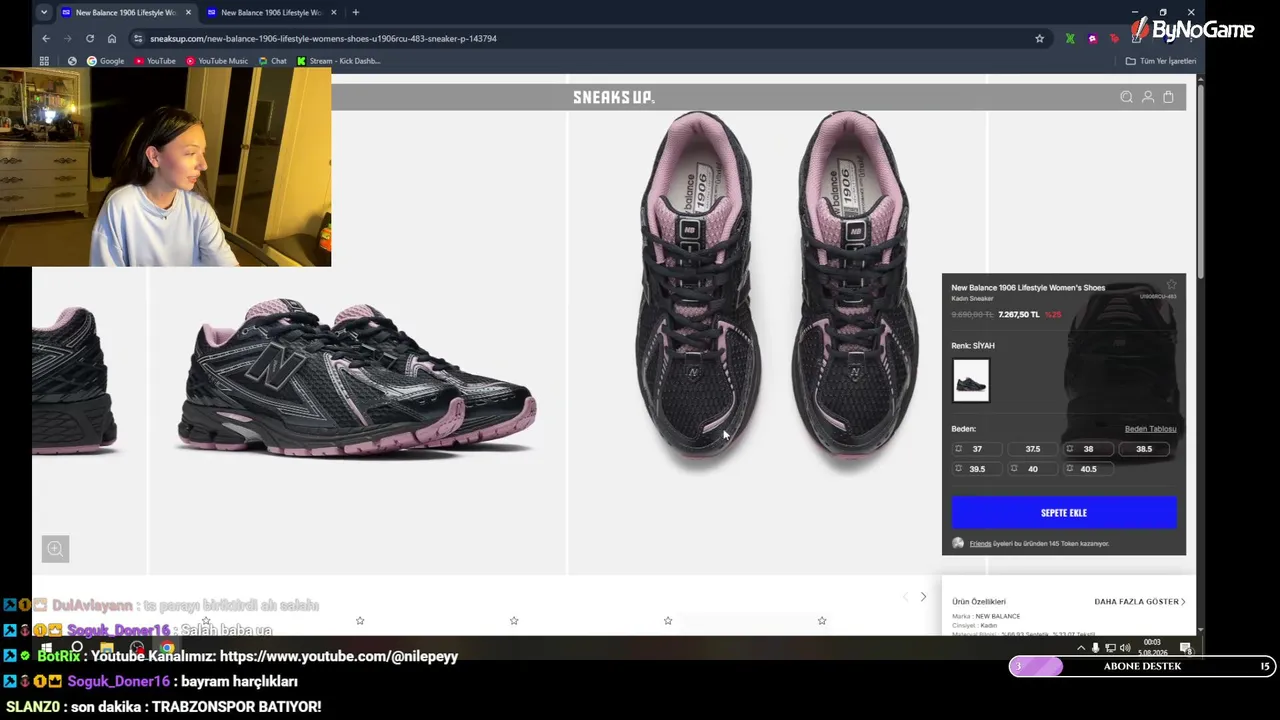1280x720 pixels.
Task: Open the browser home page icon
Action: (x=112, y=38)
